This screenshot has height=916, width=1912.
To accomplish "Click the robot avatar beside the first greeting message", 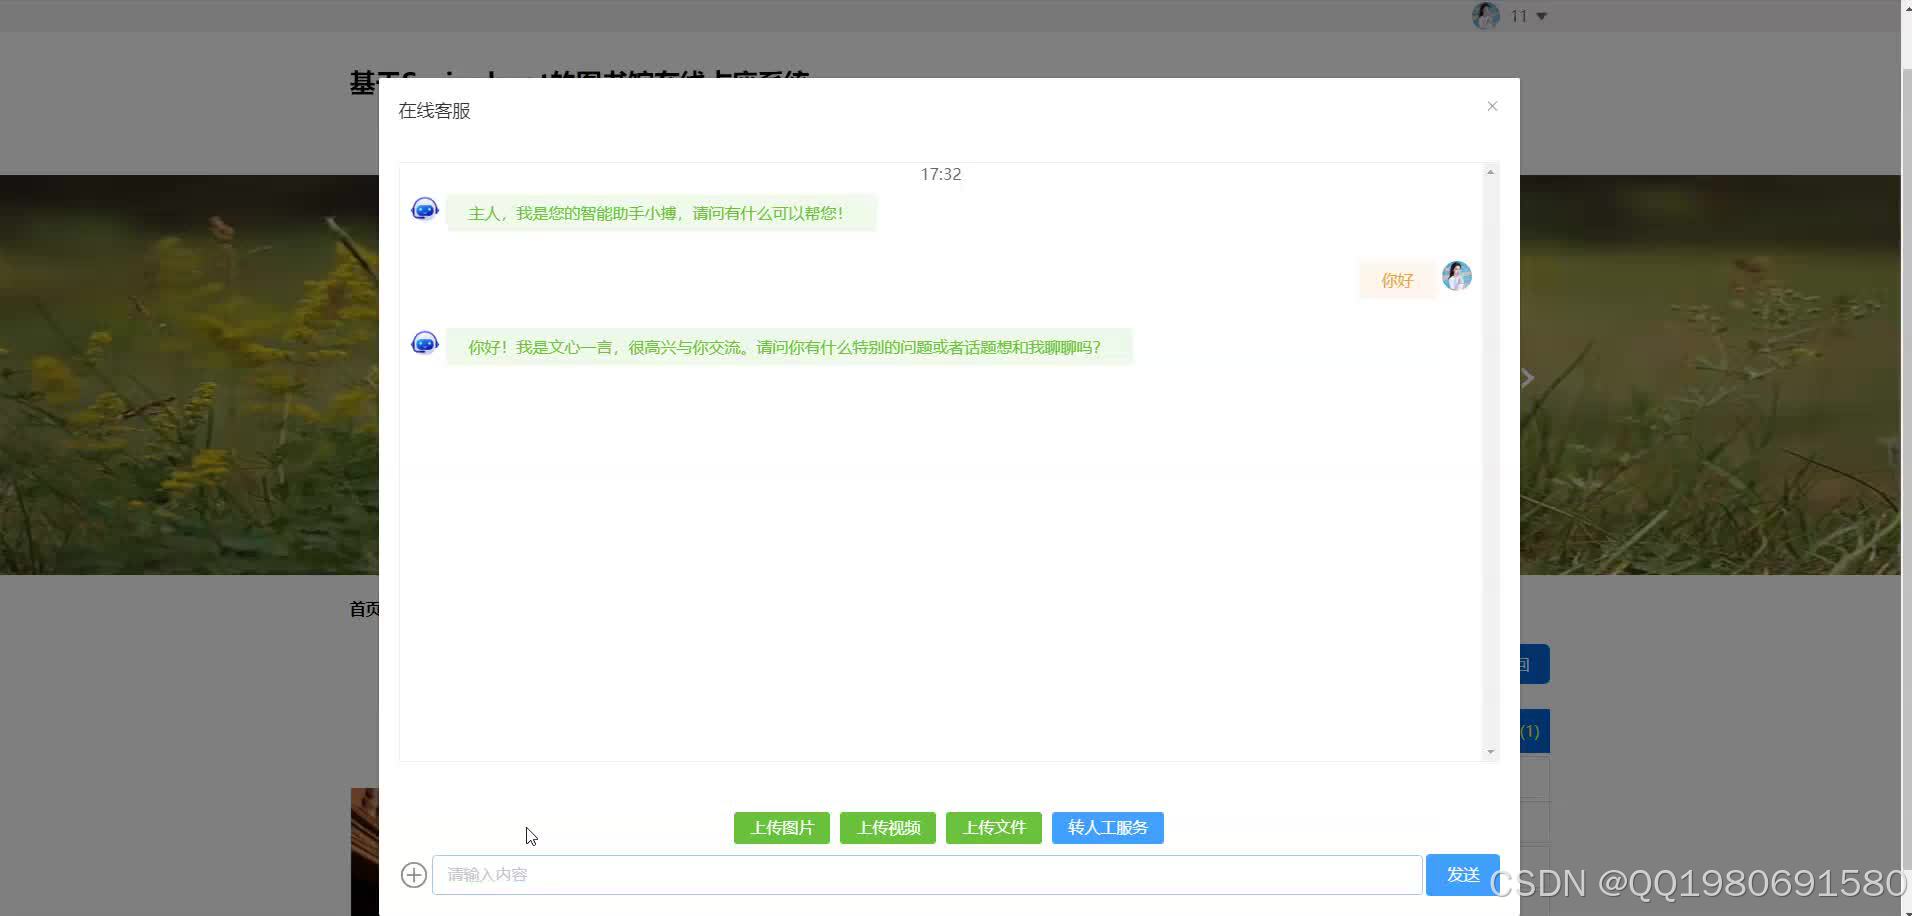I will pyautogui.click(x=424, y=208).
